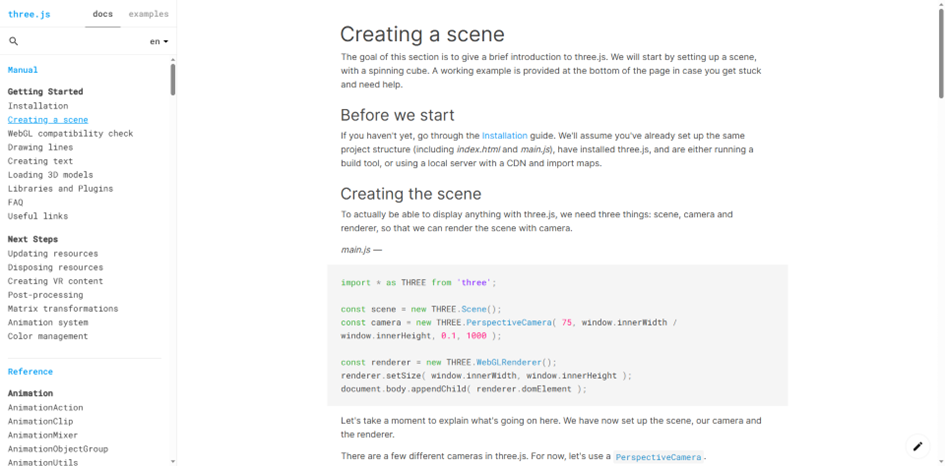
Task: Open the AnimationClip reference
Action: pyautogui.click(x=40, y=421)
